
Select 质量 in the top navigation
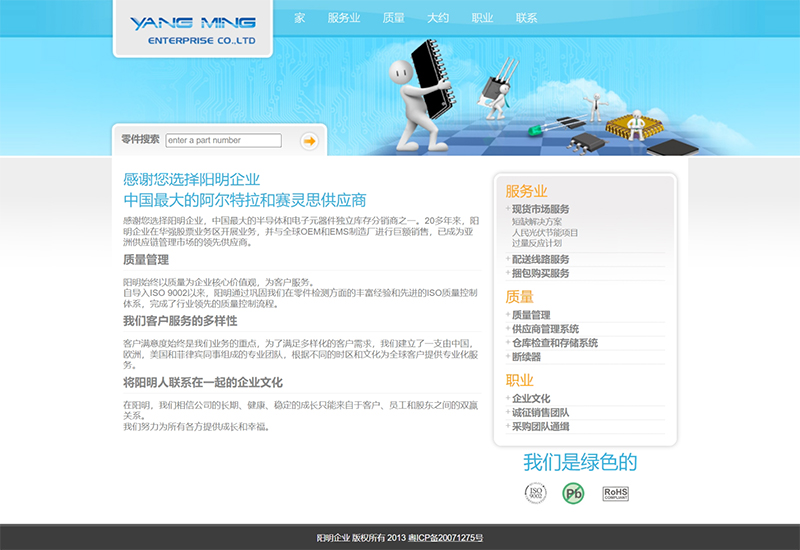point(393,18)
